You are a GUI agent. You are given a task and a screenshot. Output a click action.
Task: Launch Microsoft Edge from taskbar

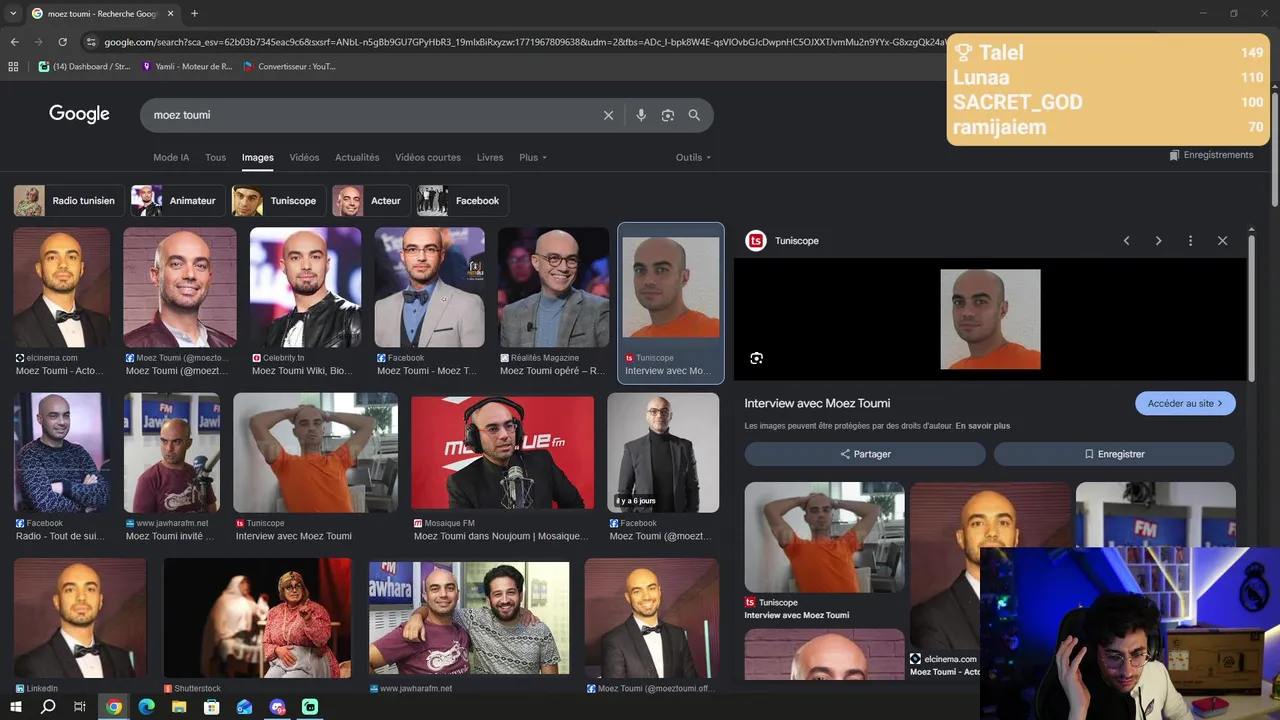click(x=147, y=707)
